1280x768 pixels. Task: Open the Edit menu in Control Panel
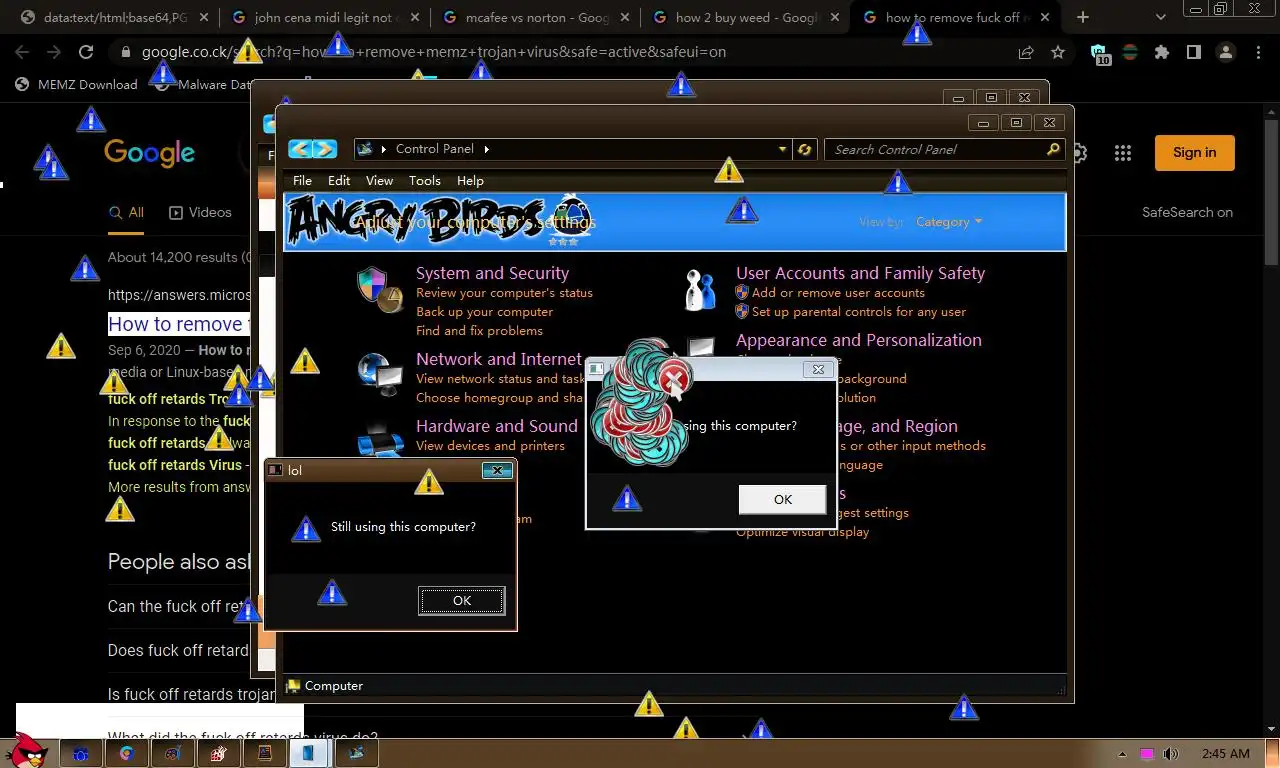pyautogui.click(x=339, y=181)
